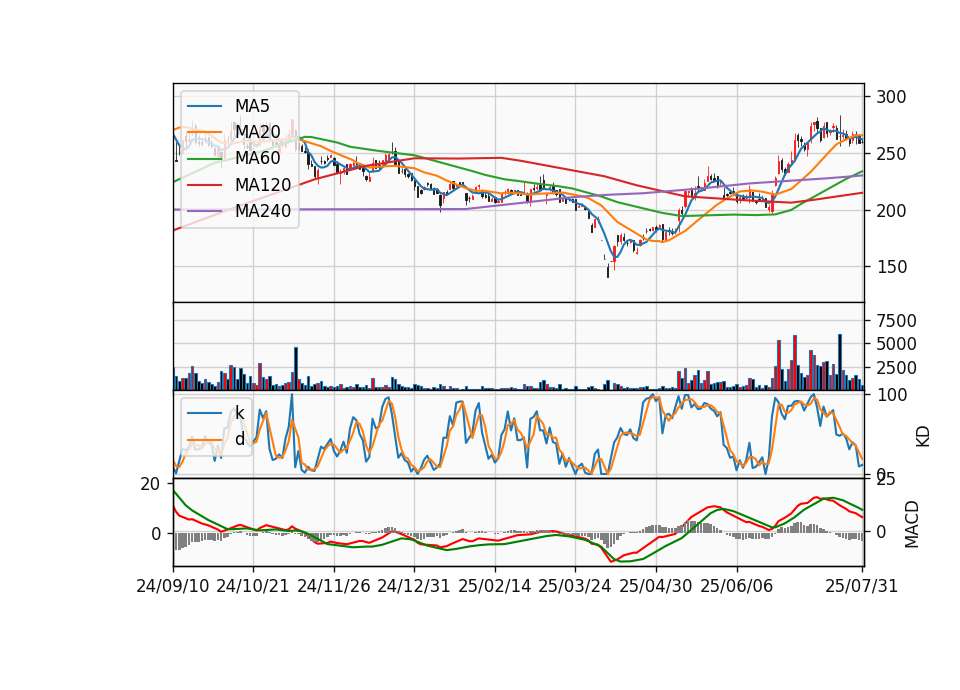Click the 100 label on KD axis

[891, 395]
